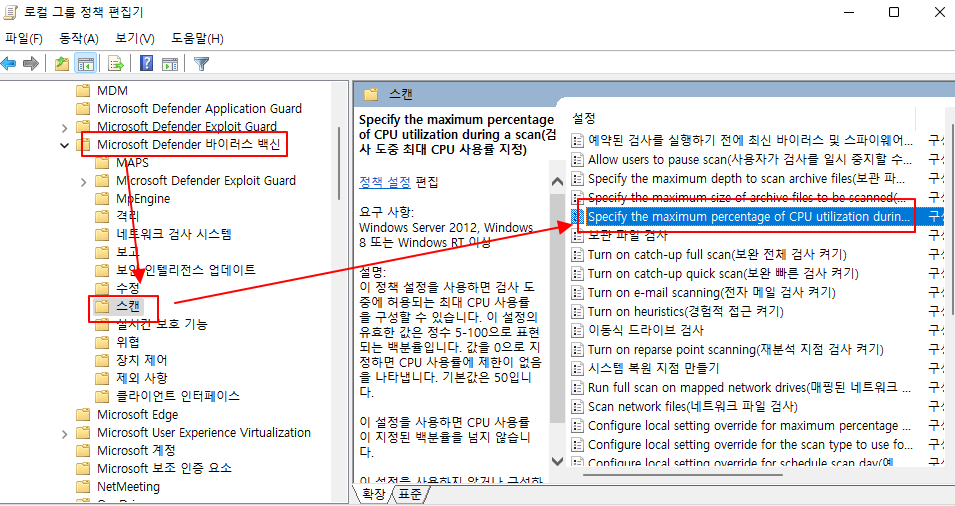Select Turn on e-mail scanning policy
Viewport: 955px width, 506px height.
[703, 292]
